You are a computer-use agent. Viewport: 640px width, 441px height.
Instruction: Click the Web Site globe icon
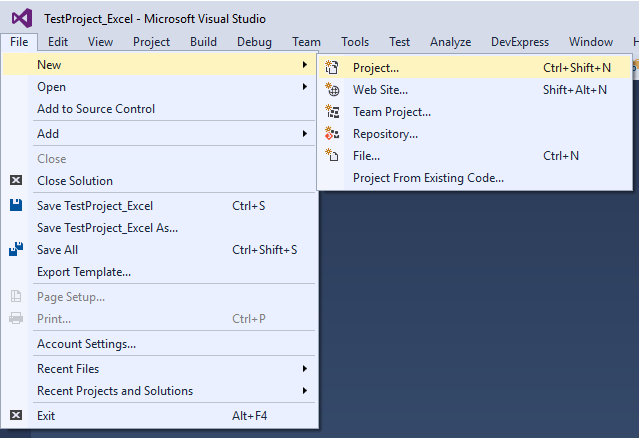click(x=333, y=90)
